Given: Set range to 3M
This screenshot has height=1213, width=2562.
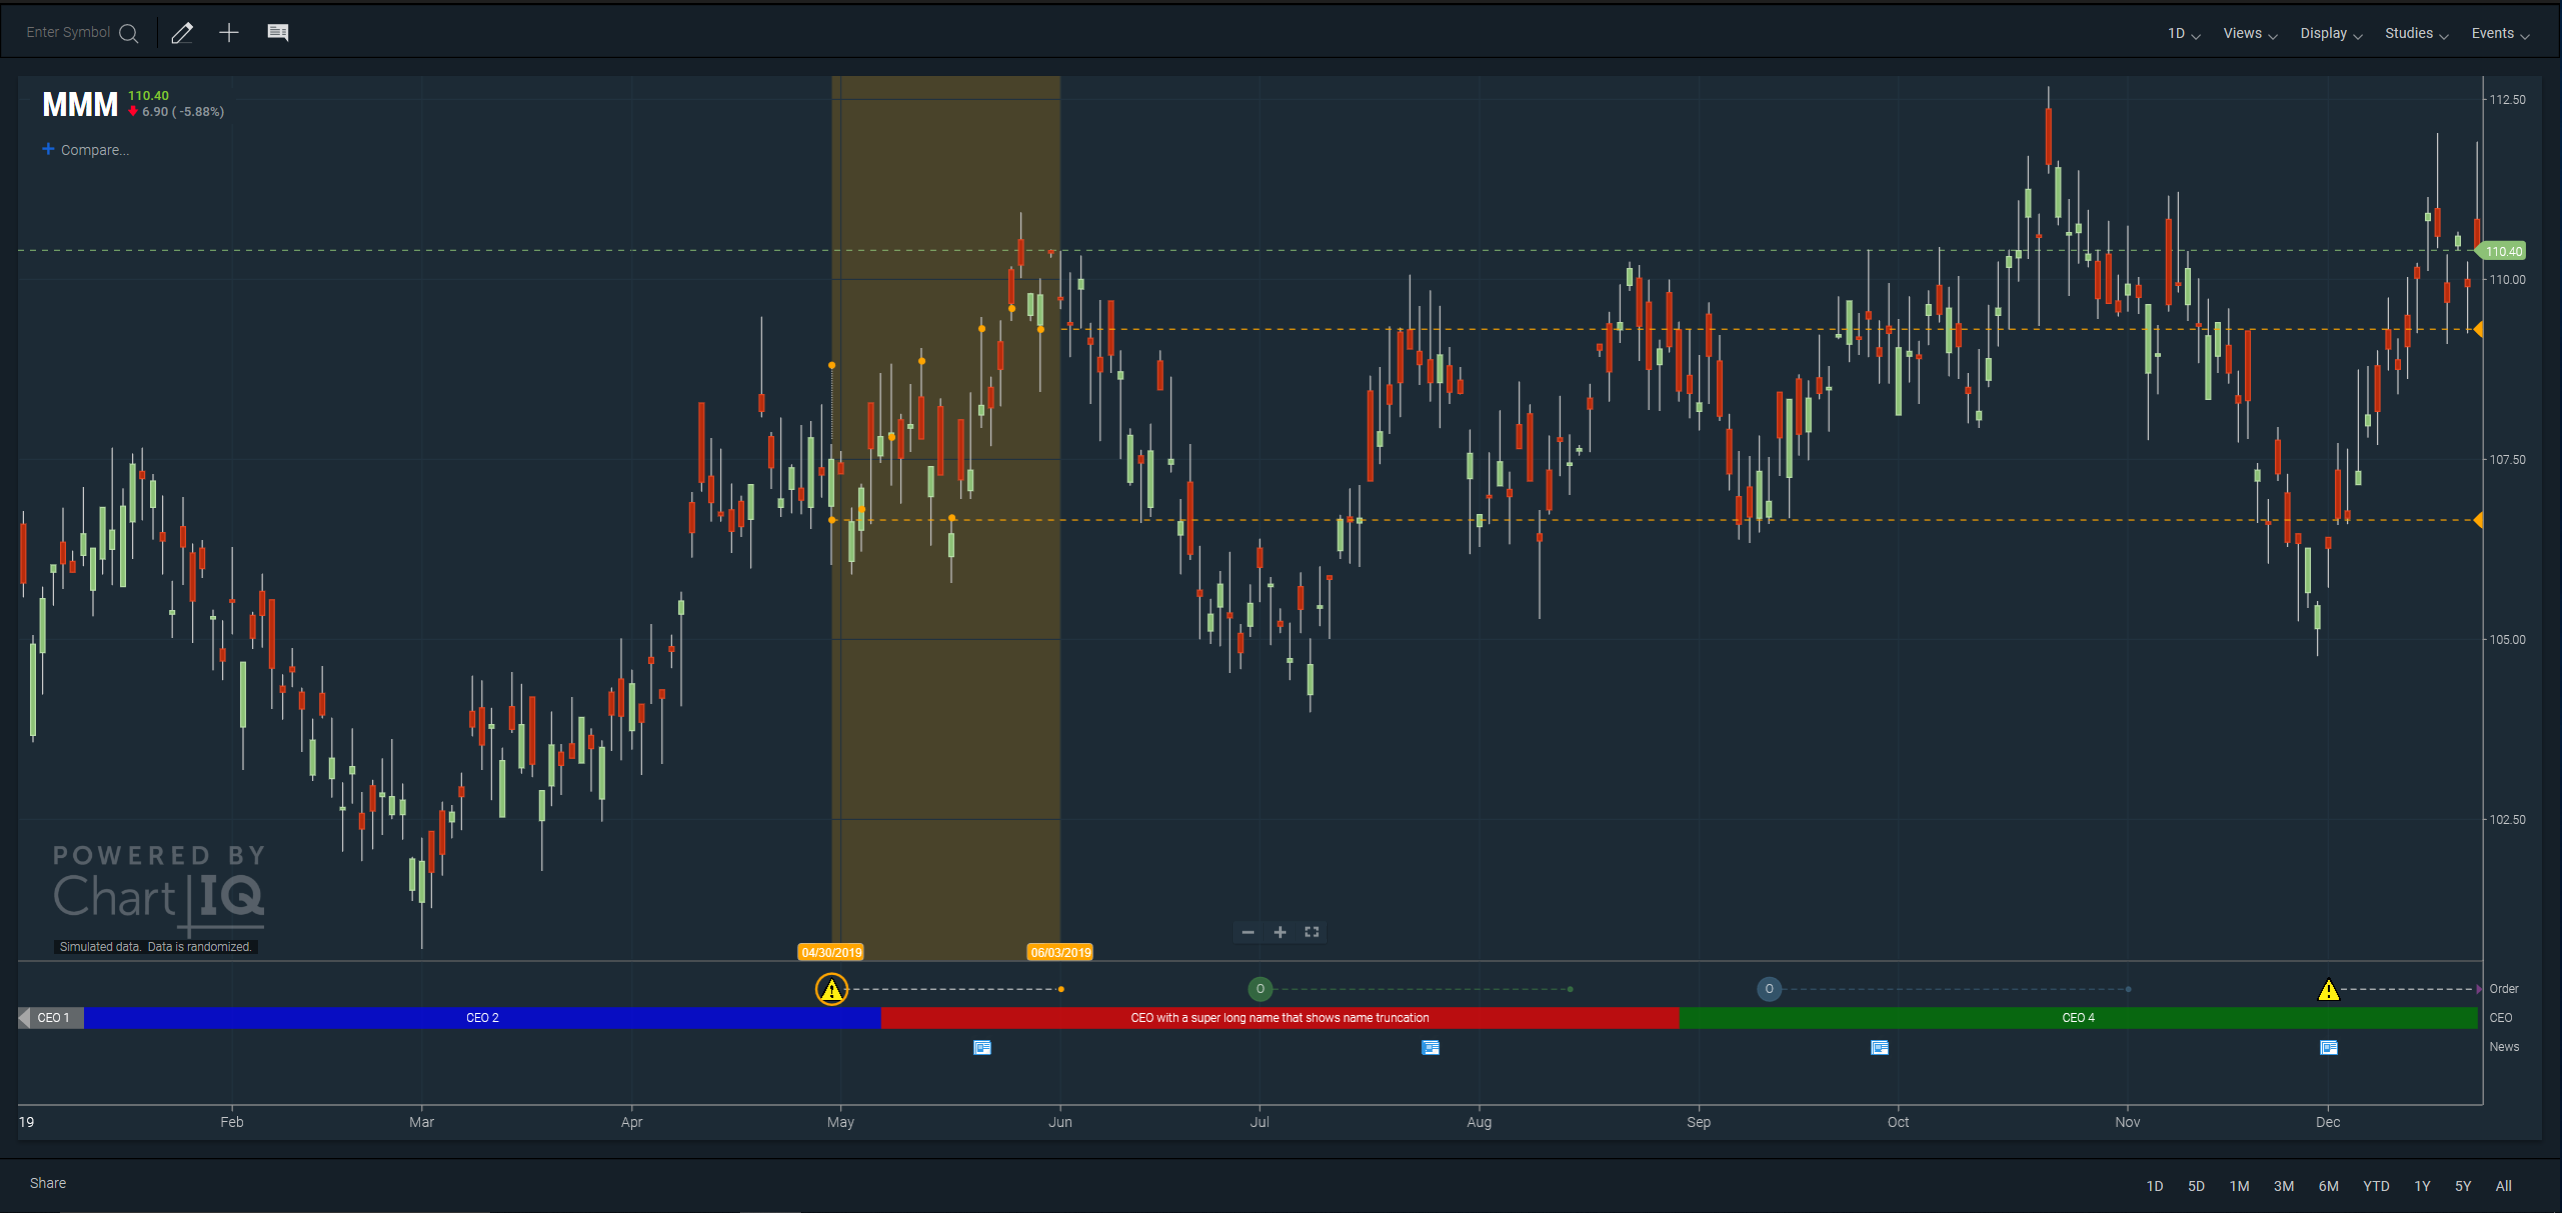Looking at the screenshot, I should tap(2284, 1186).
